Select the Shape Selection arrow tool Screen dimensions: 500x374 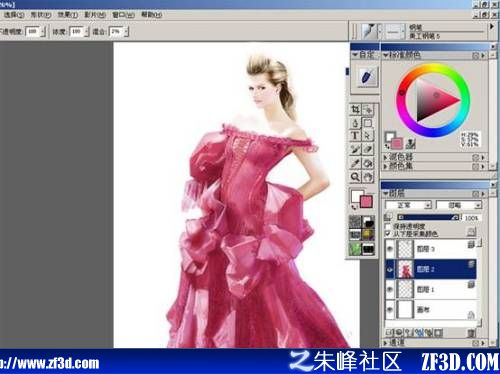pyautogui.click(x=368, y=136)
